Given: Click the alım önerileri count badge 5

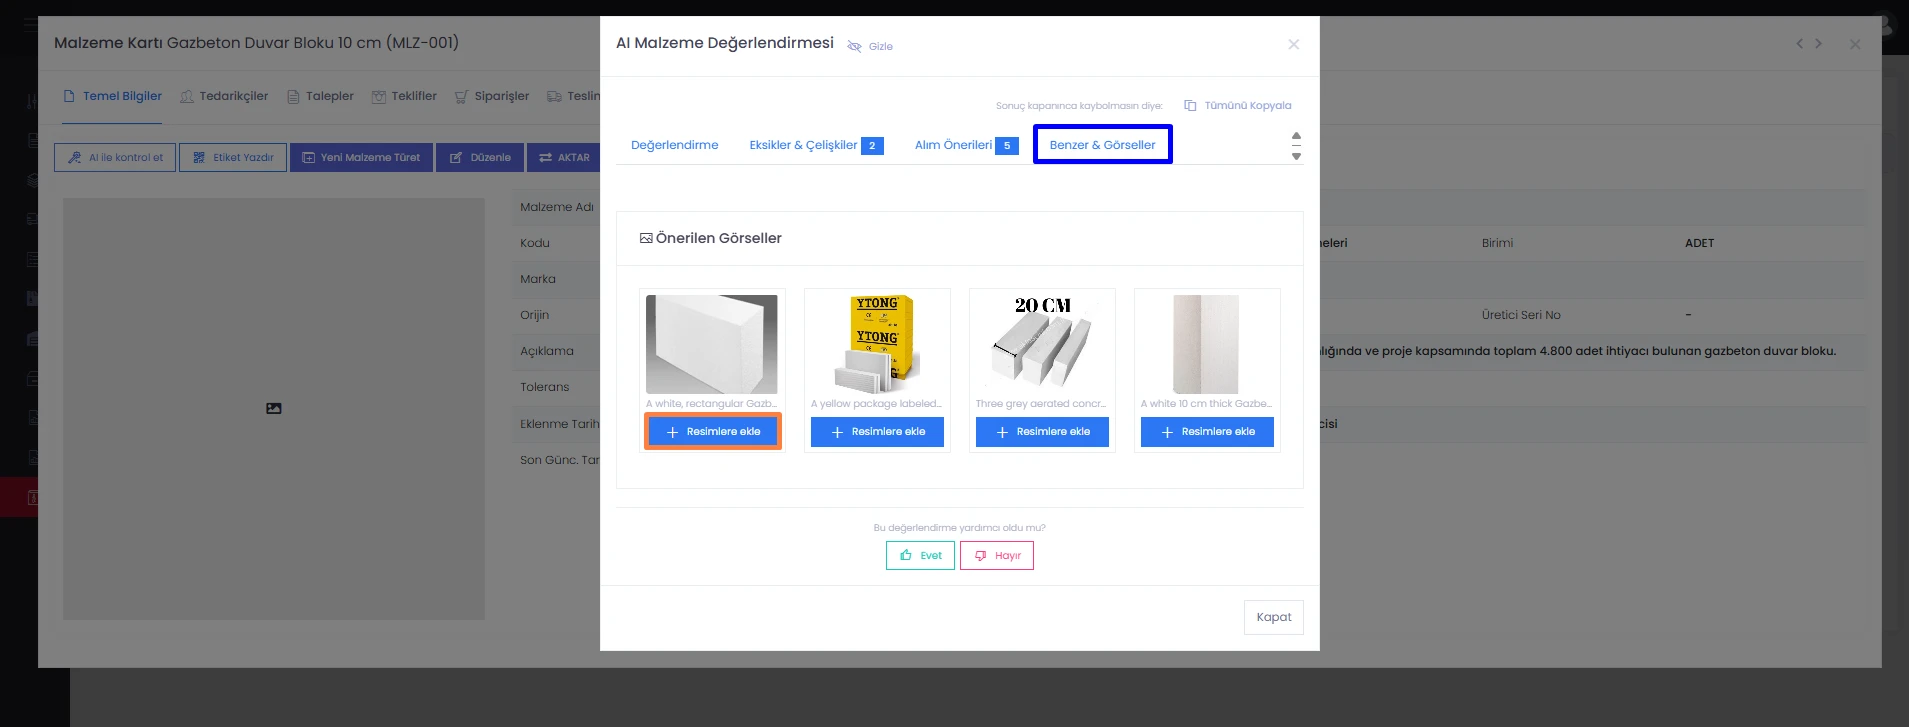Looking at the screenshot, I should pos(1007,146).
